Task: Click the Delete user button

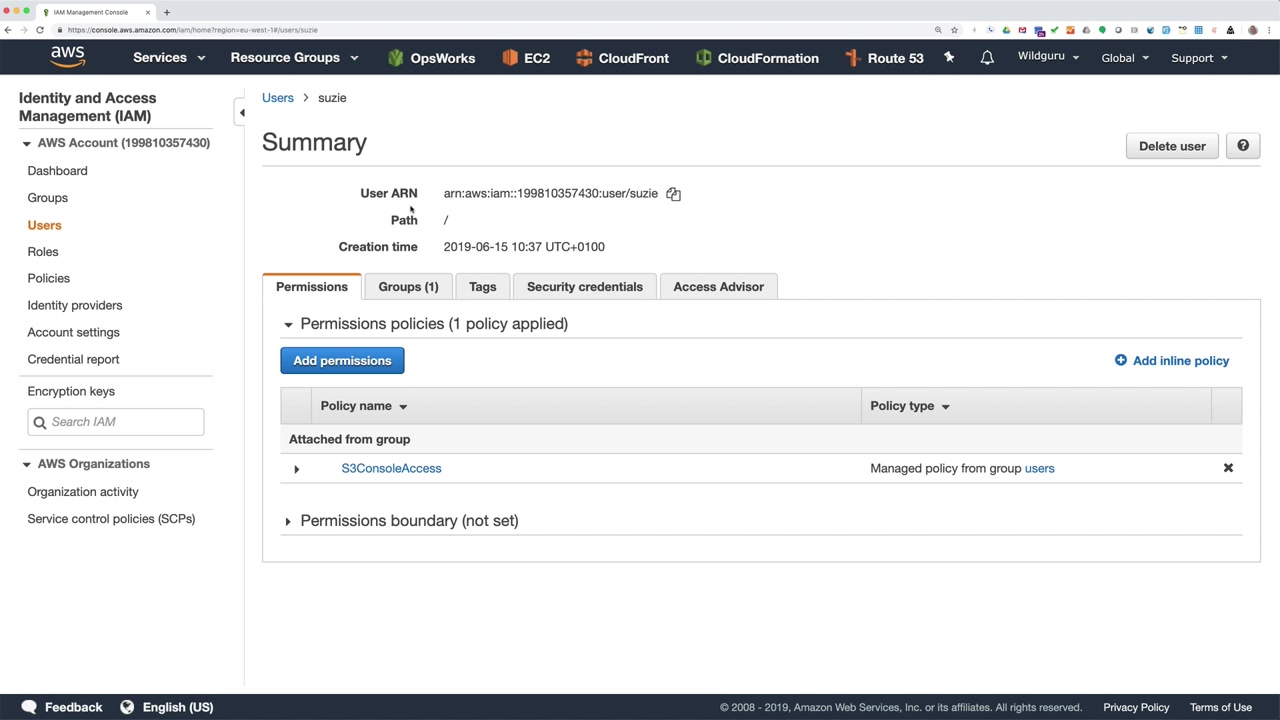Action: 1172,146
